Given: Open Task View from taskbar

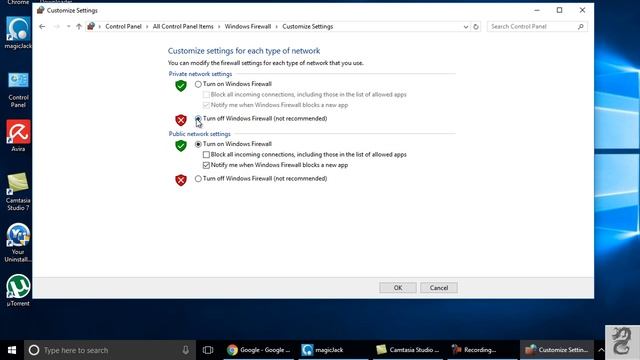Looking at the screenshot, I should (208, 350).
